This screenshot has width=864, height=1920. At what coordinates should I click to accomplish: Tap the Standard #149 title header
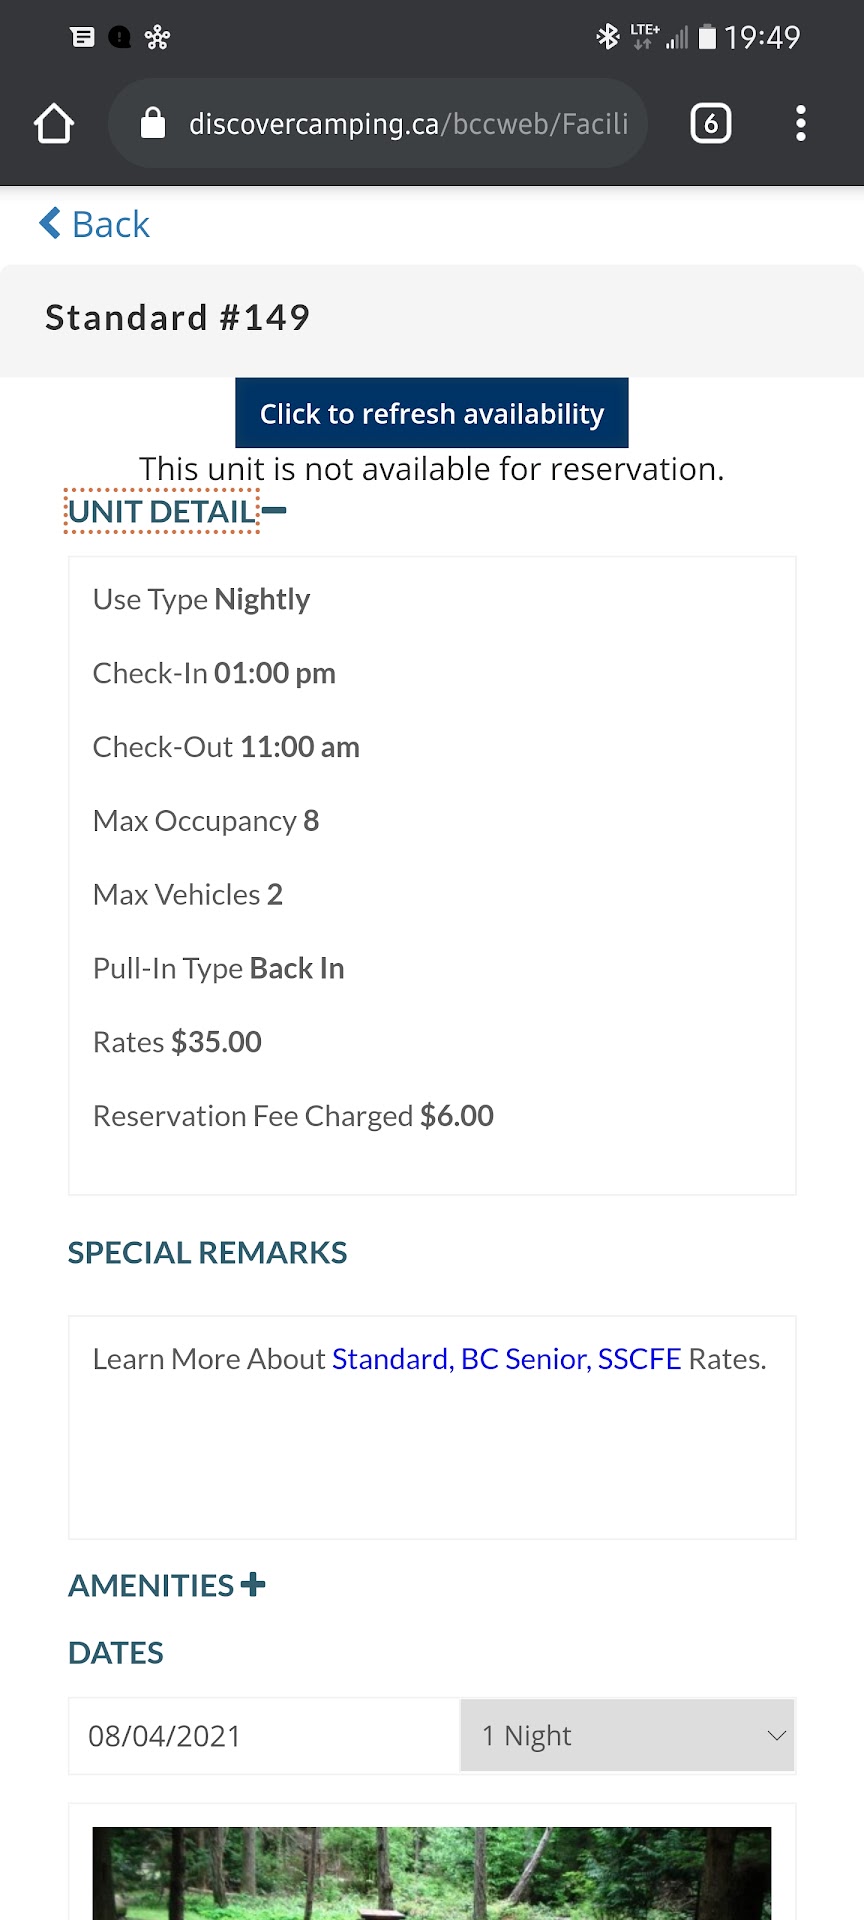click(178, 318)
